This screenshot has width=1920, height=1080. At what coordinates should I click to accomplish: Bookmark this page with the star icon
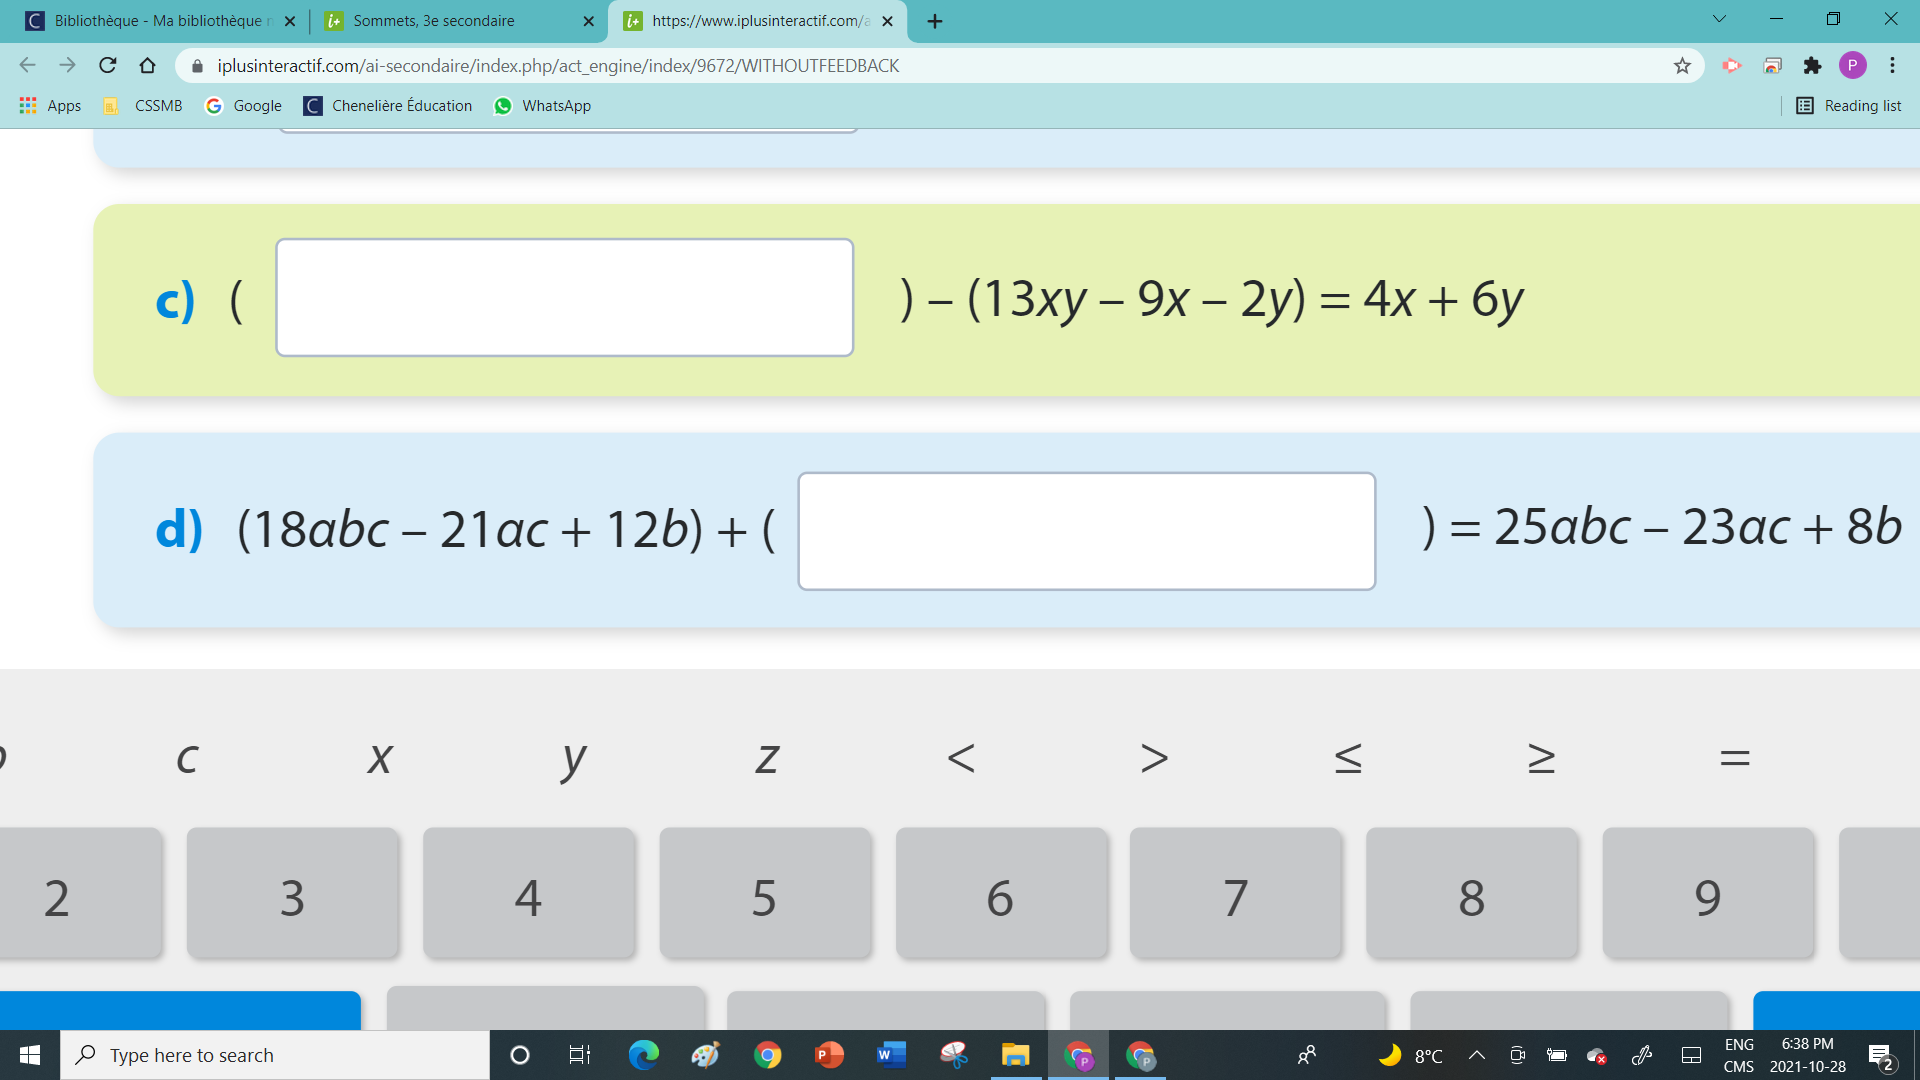click(x=1682, y=66)
